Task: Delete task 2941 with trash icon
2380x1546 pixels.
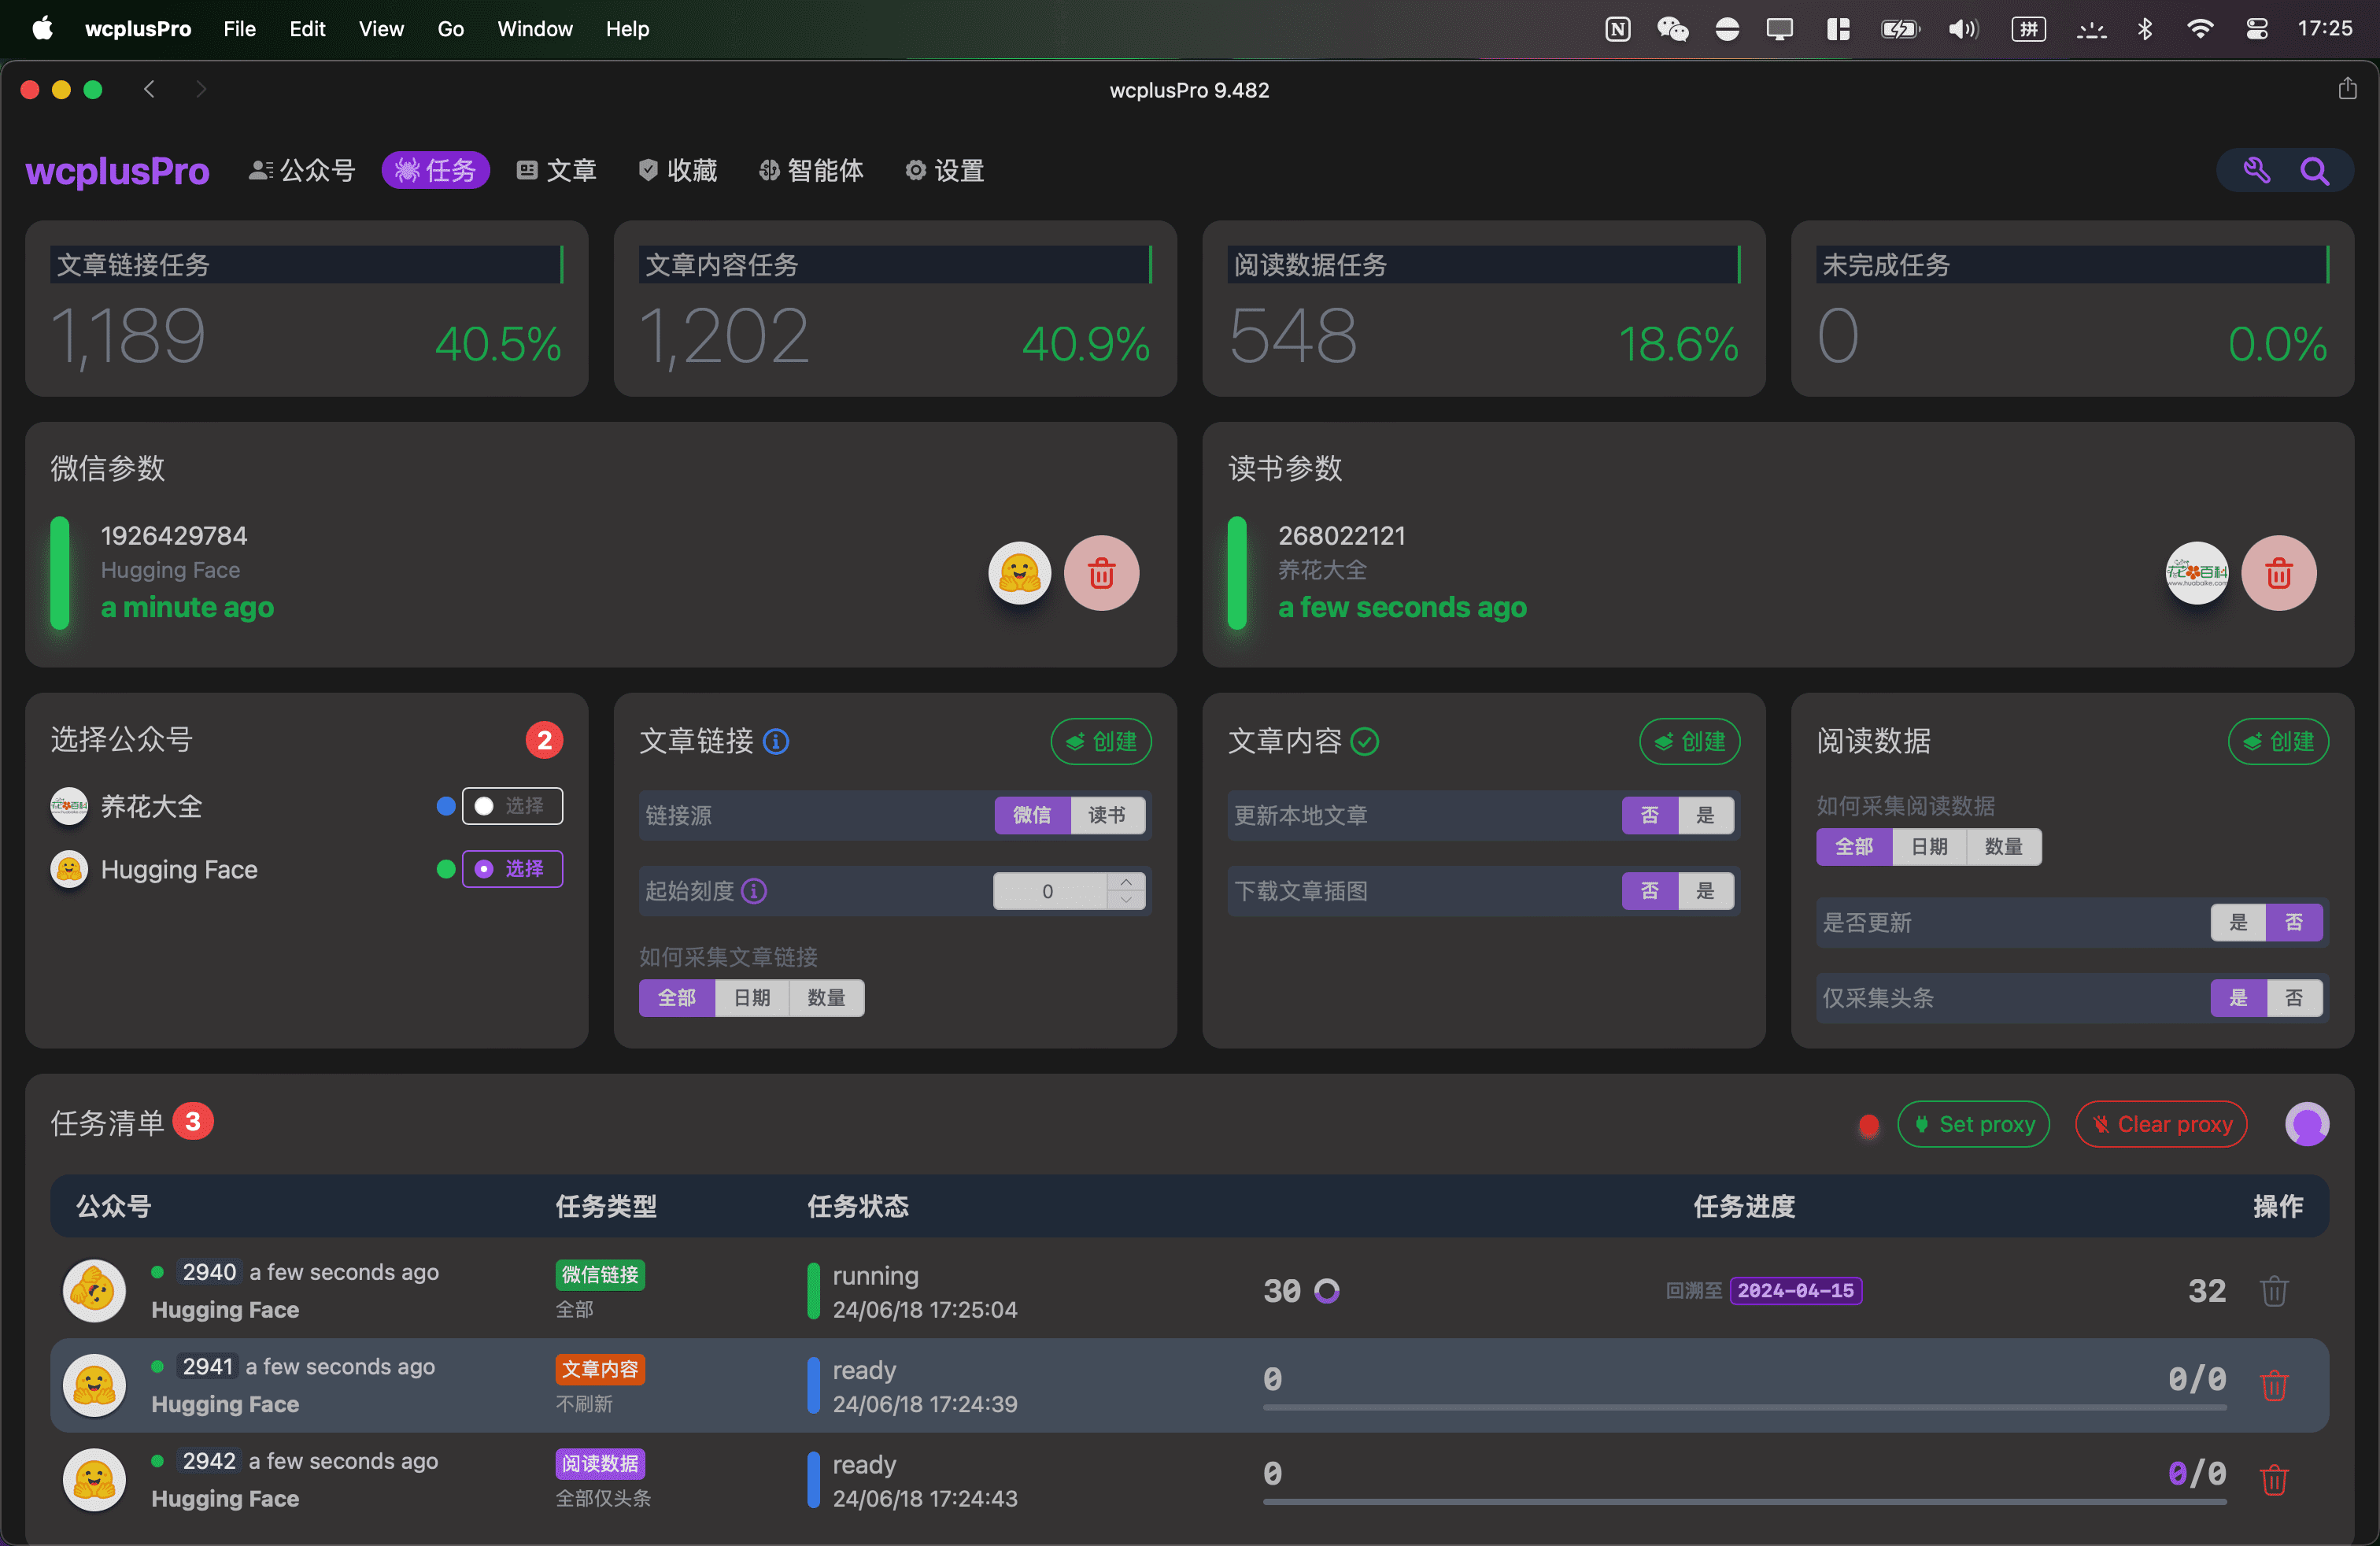Action: (2275, 1385)
